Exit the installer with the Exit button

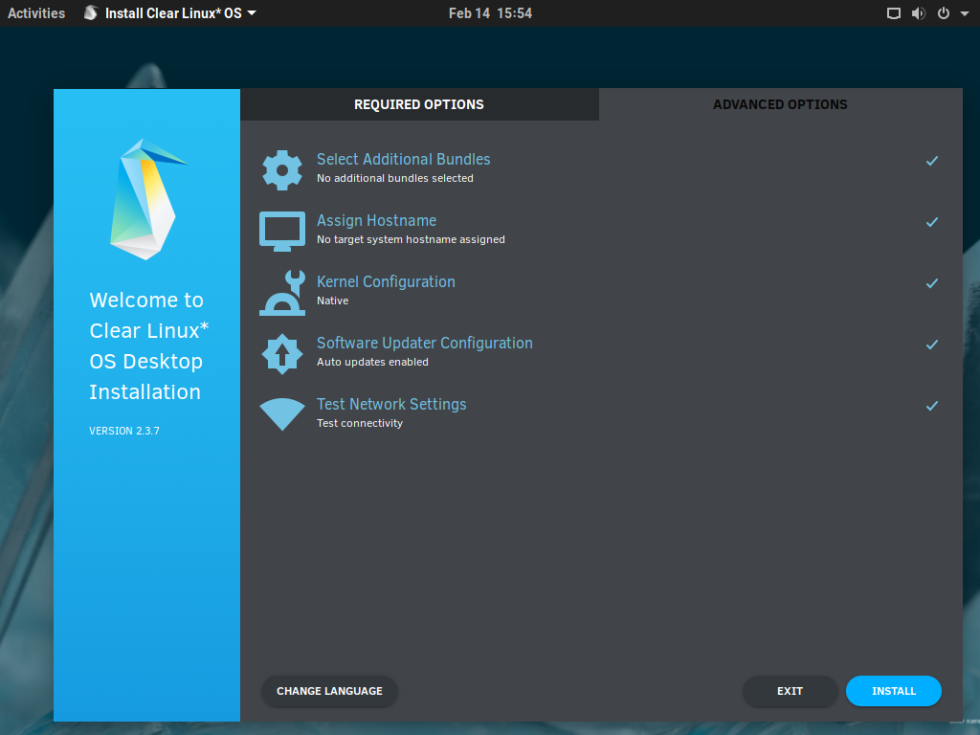tap(790, 691)
